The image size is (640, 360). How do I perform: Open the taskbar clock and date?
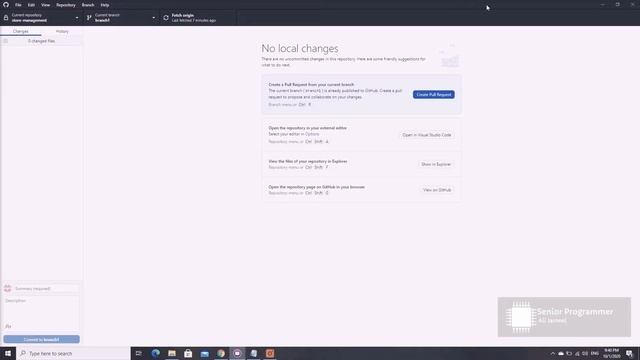click(x=611, y=353)
